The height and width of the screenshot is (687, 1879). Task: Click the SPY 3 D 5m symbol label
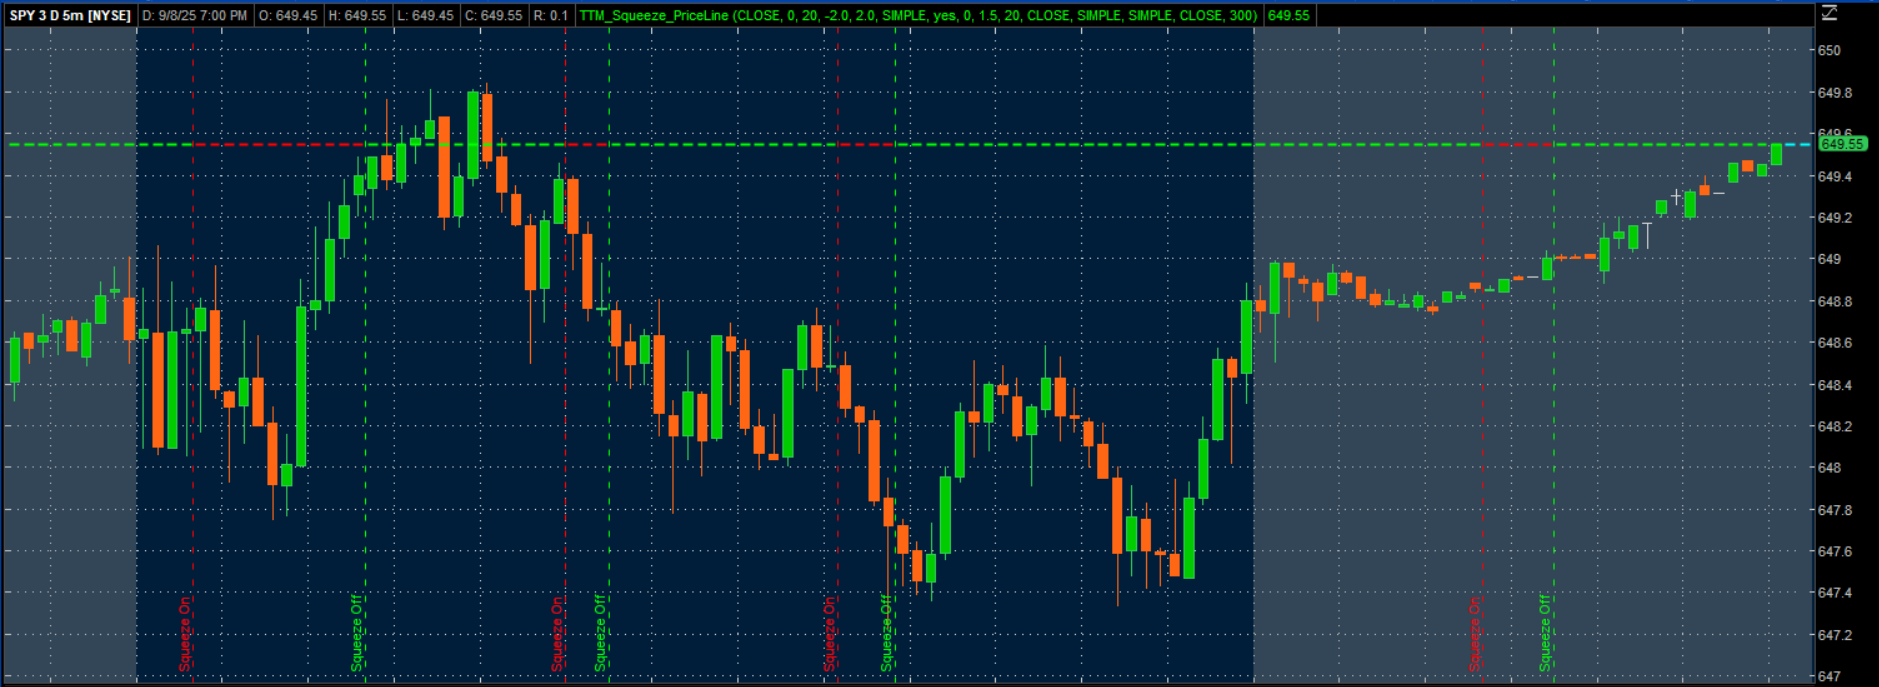(x=70, y=16)
